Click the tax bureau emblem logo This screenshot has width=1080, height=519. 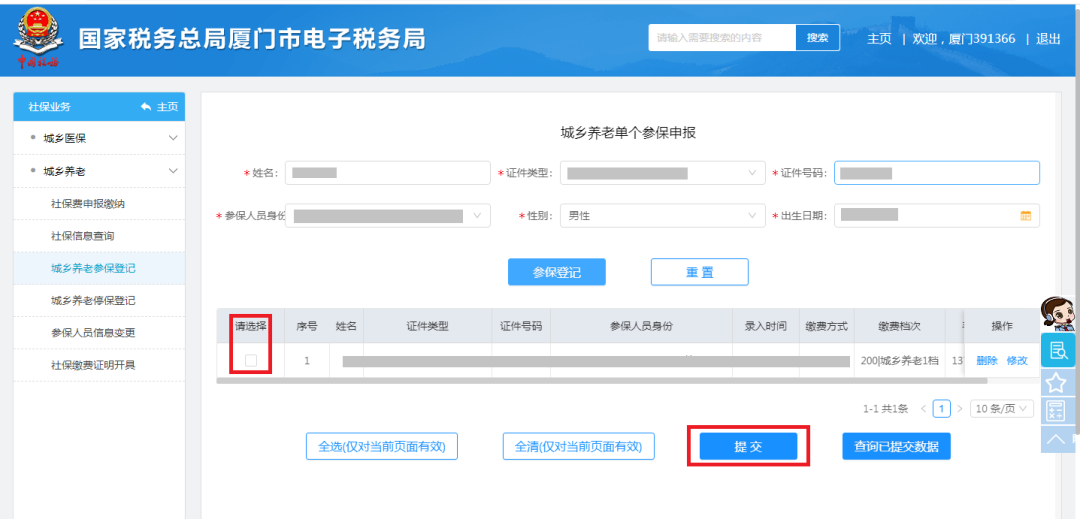[x=39, y=38]
